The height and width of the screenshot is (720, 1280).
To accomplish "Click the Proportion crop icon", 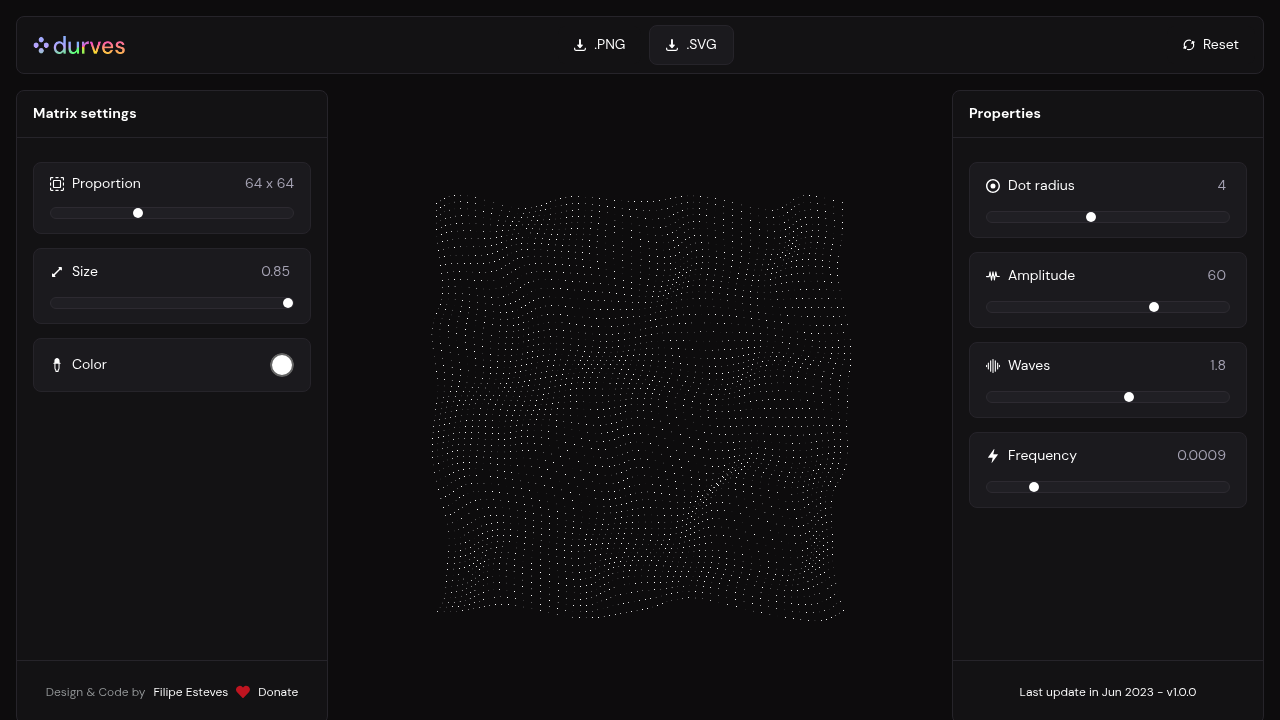I will (x=57, y=184).
